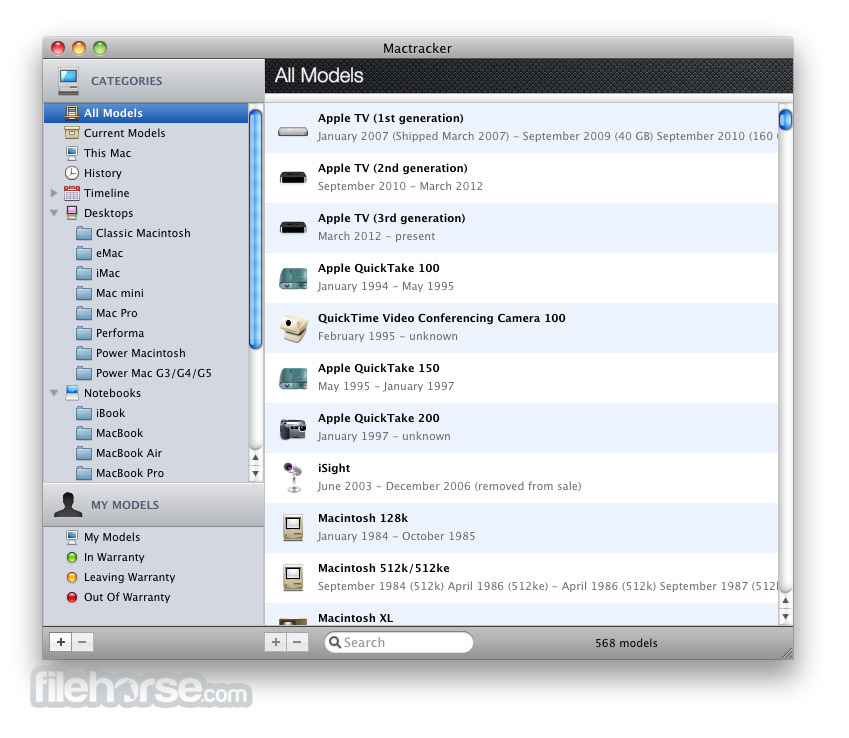Click the sidebar blue scrollbar thumb

tap(256, 228)
